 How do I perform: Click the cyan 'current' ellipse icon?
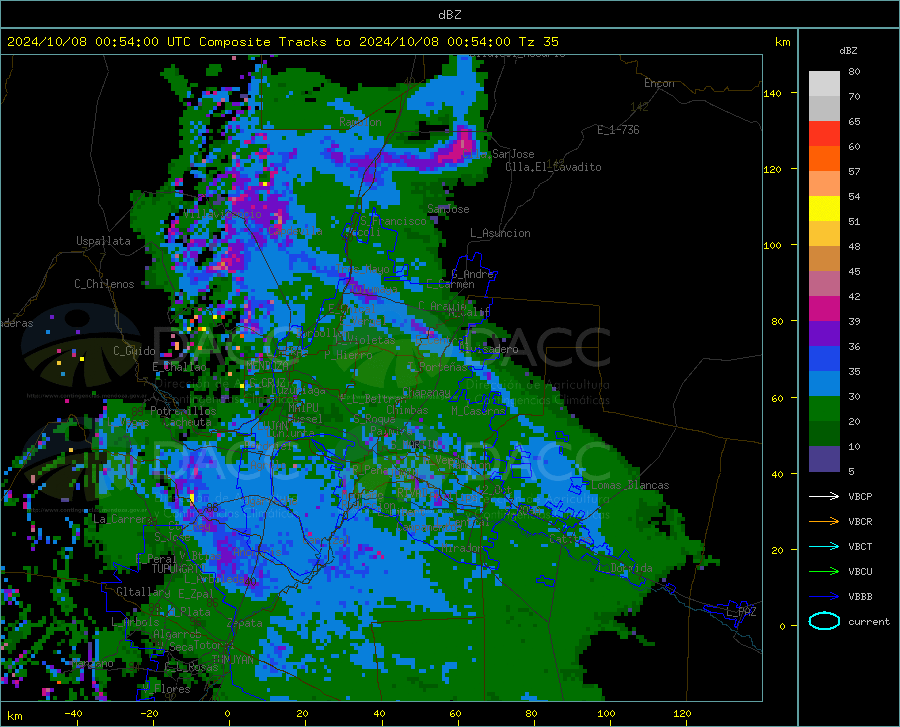824,621
